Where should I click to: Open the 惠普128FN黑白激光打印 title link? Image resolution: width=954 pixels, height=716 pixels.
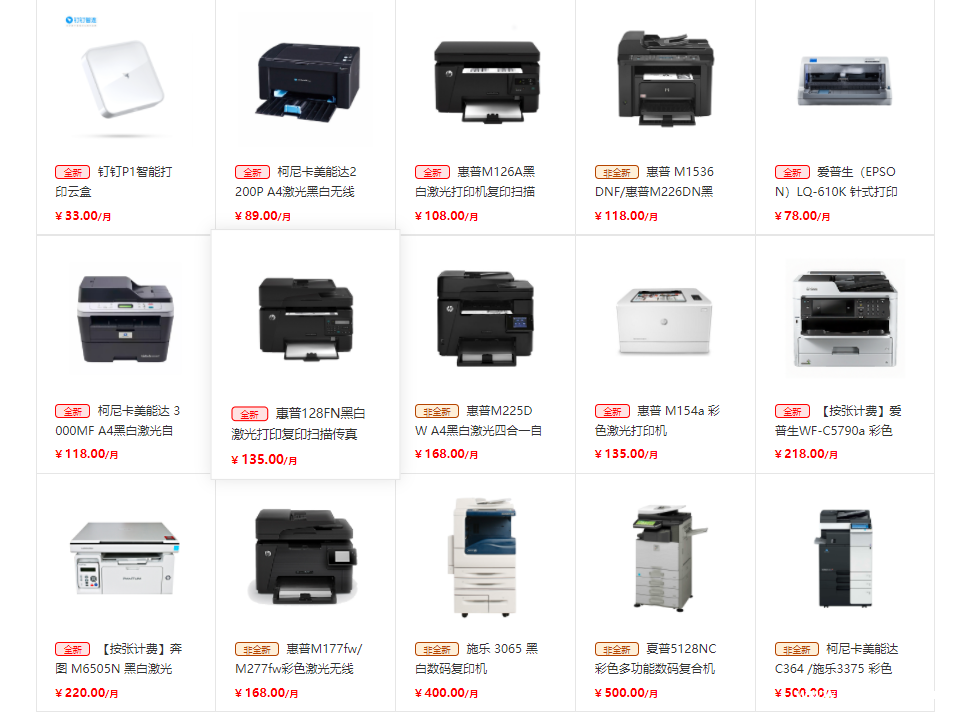(298, 423)
